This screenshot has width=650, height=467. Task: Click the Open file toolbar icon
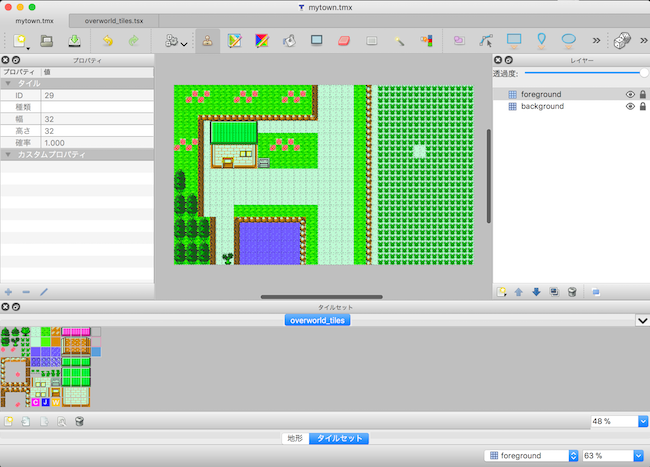[46, 41]
